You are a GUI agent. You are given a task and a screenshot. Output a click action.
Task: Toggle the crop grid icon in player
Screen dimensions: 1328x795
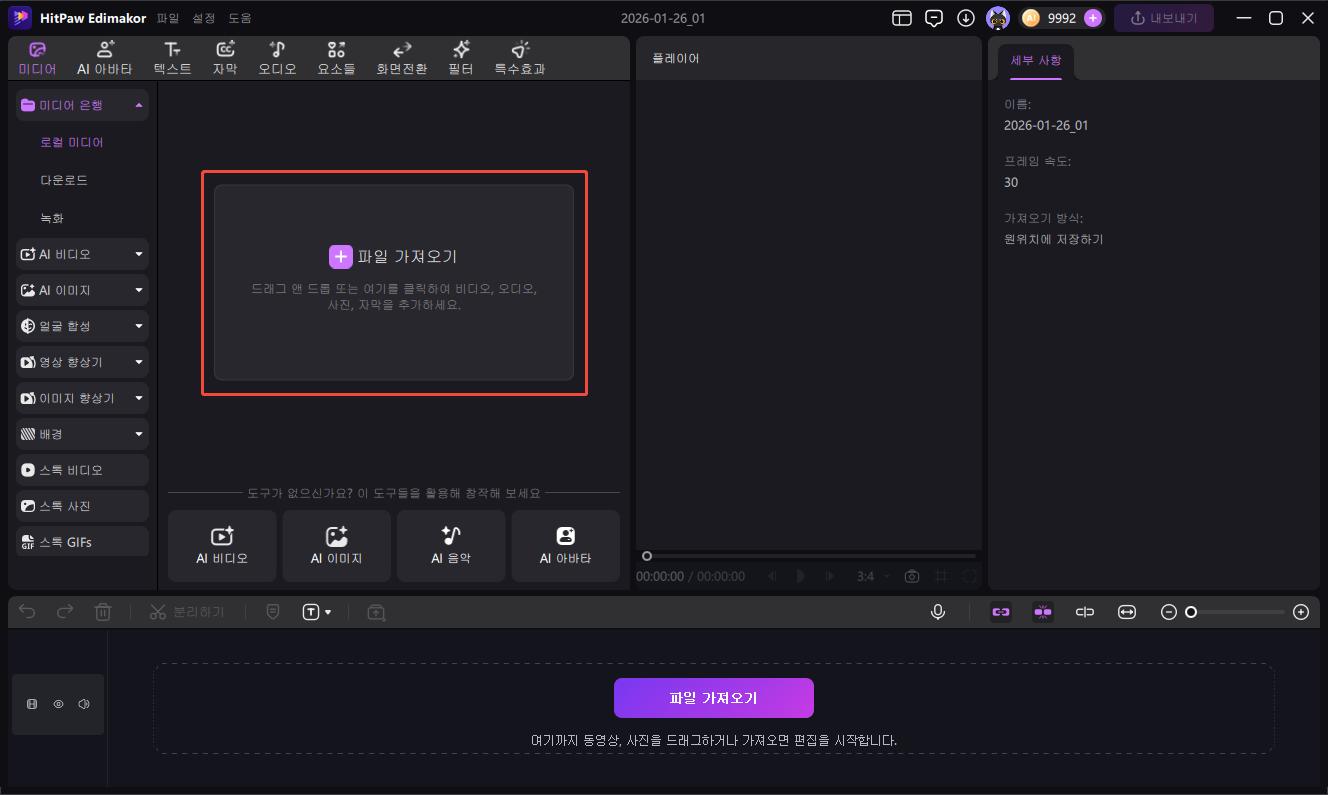point(941,576)
